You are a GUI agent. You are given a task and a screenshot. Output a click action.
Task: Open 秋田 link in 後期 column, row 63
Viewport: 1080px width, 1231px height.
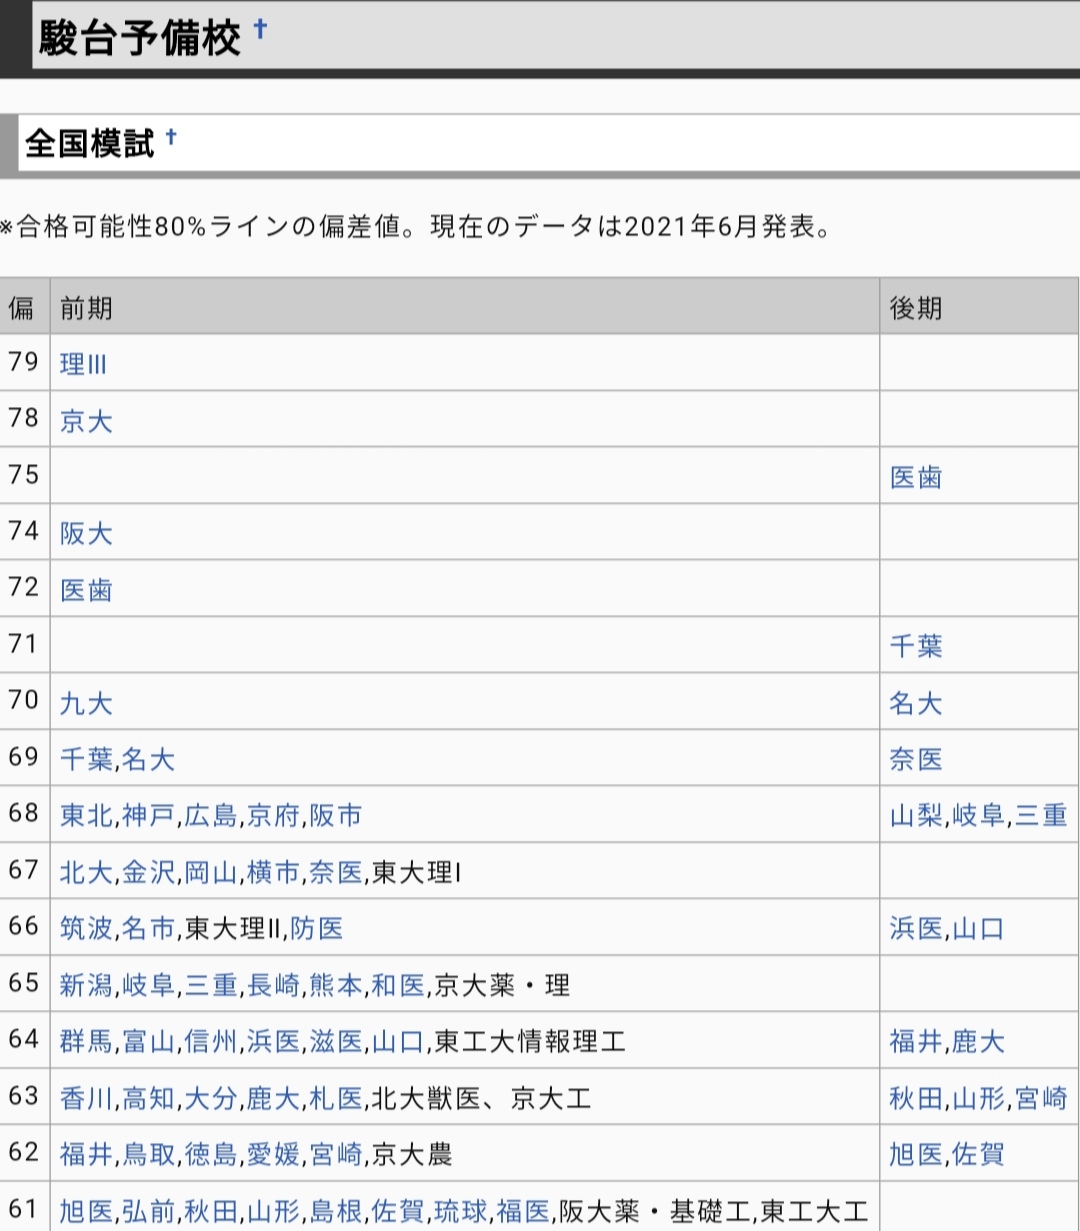[916, 1098]
